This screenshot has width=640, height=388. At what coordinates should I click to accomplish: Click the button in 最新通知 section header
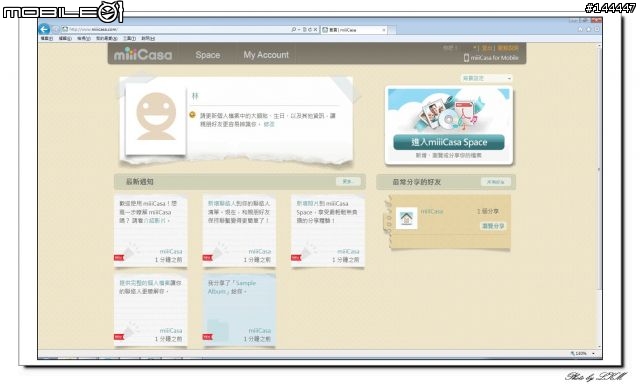click(x=348, y=182)
